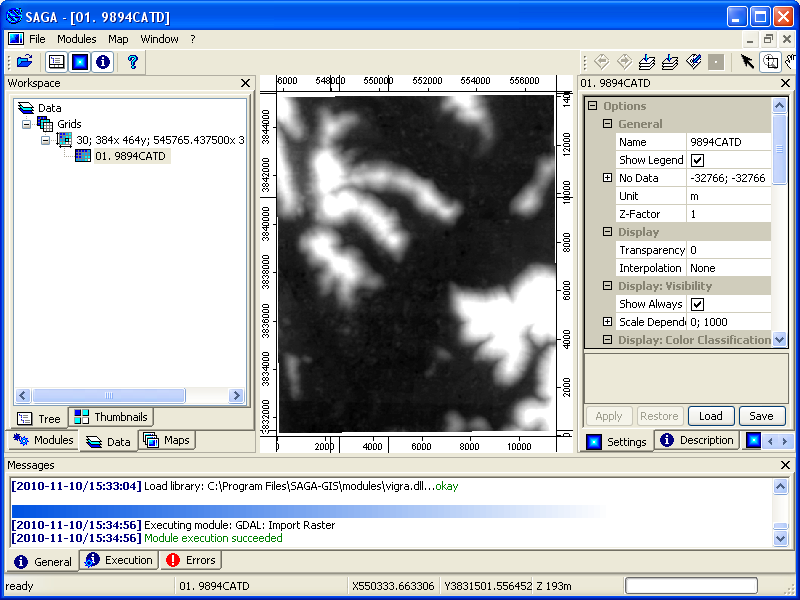Switch to the Execution messages tab
The width and height of the screenshot is (800, 600).
coord(118,560)
